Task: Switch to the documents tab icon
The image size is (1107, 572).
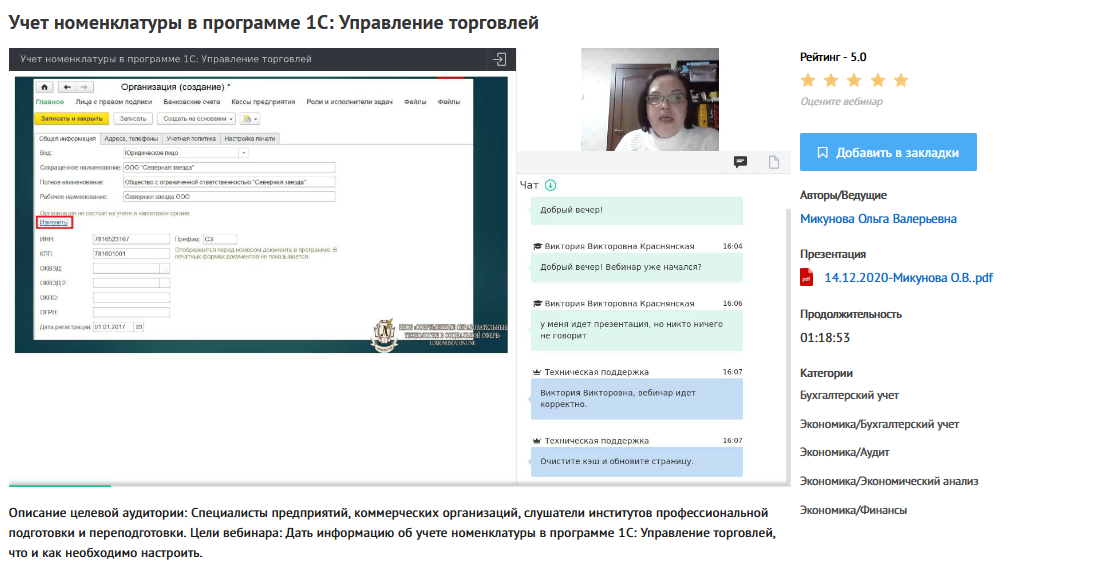Action: click(773, 162)
